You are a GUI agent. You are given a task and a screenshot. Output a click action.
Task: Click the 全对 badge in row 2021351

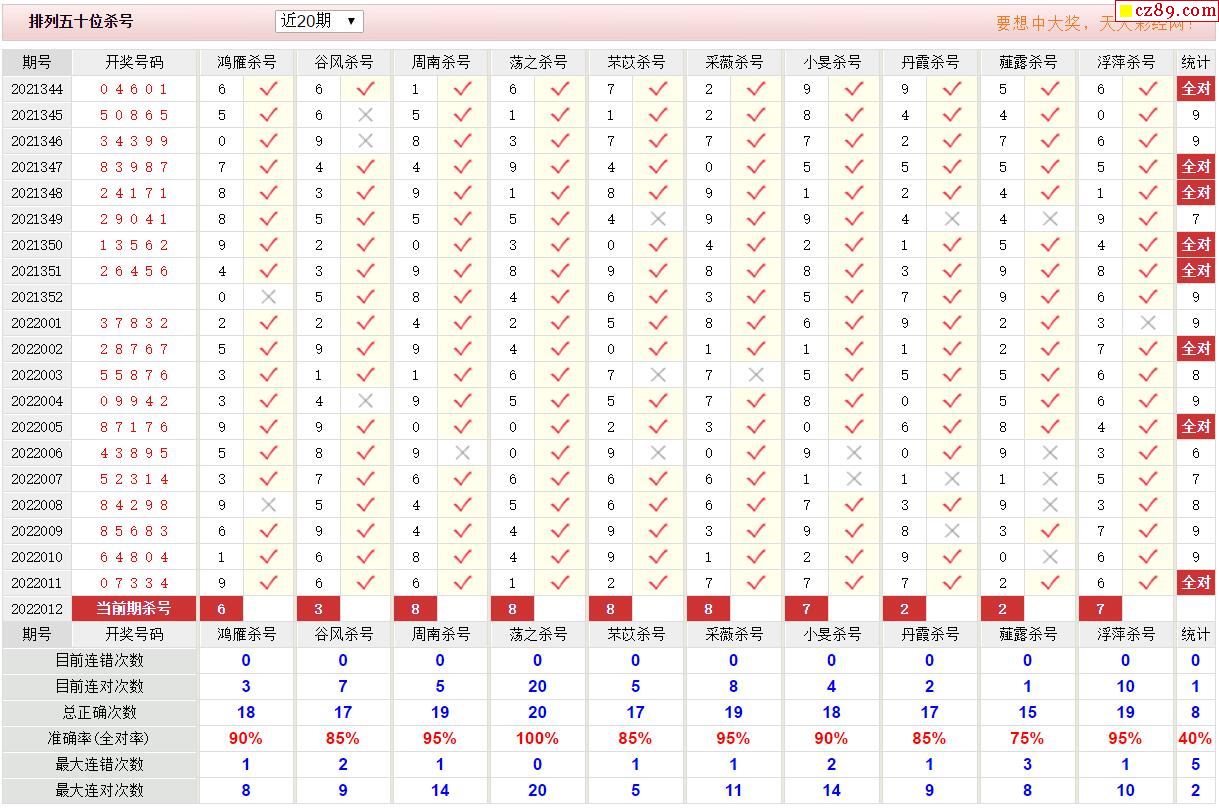pyautogui.click(x=1196, y=270)
